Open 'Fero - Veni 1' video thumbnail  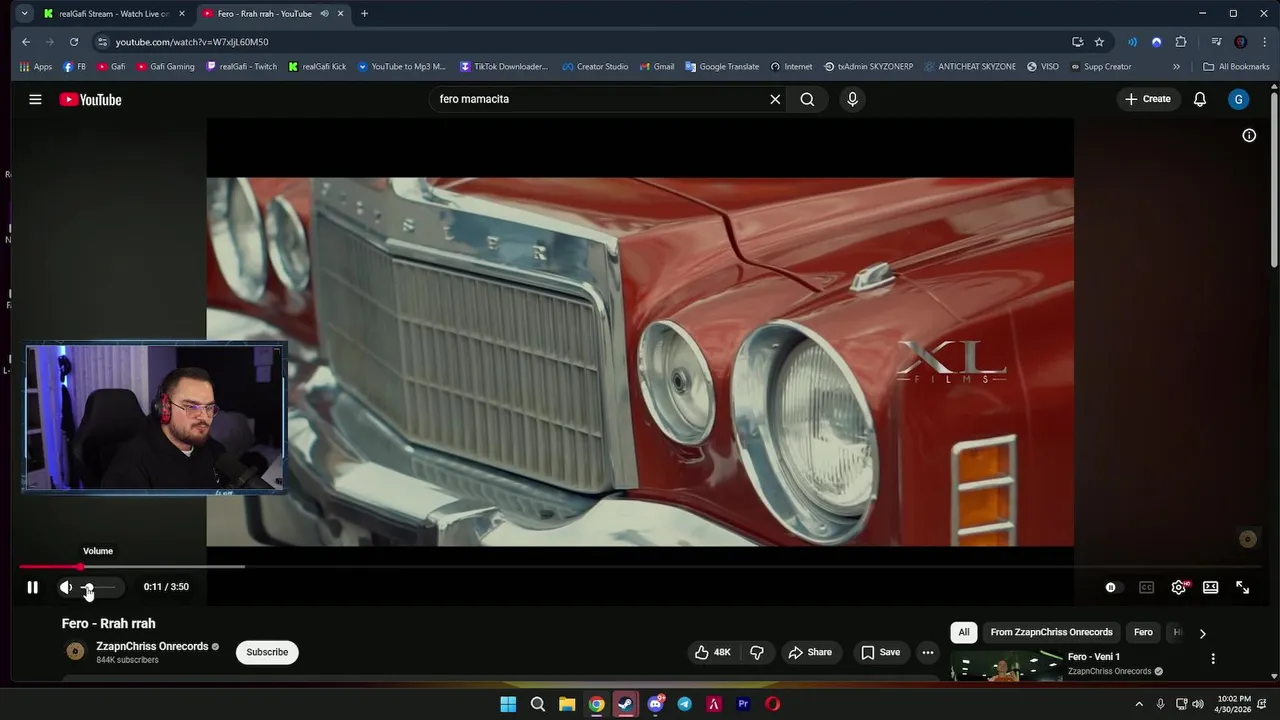pyautogui.click(x=1006, y=666)
